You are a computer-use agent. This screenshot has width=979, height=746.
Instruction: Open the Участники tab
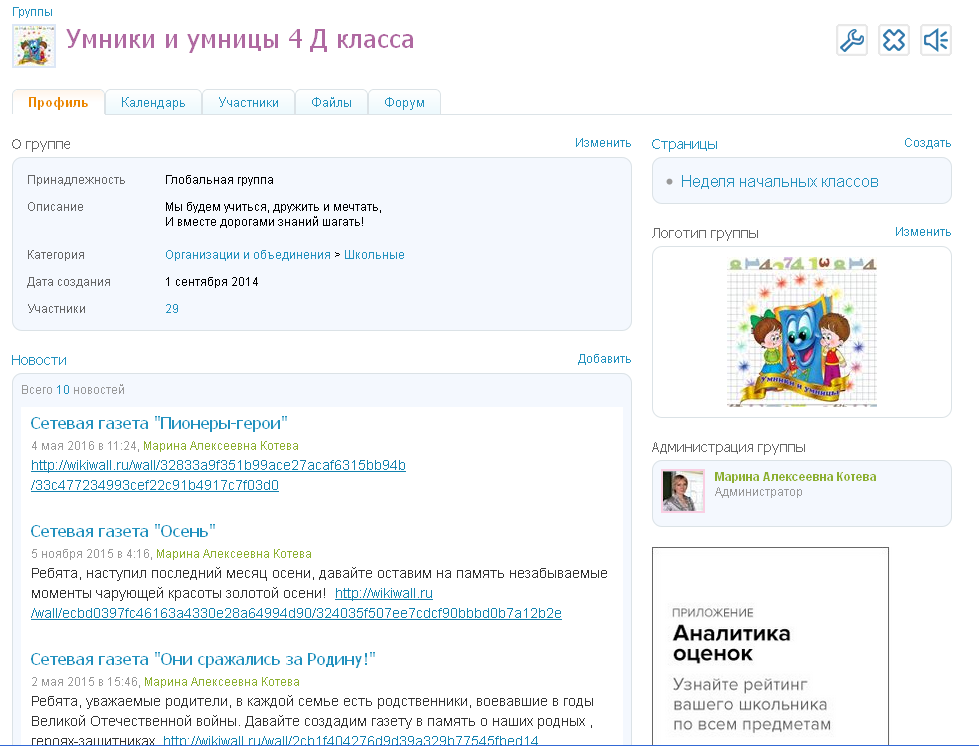click(x=248, y=102)
